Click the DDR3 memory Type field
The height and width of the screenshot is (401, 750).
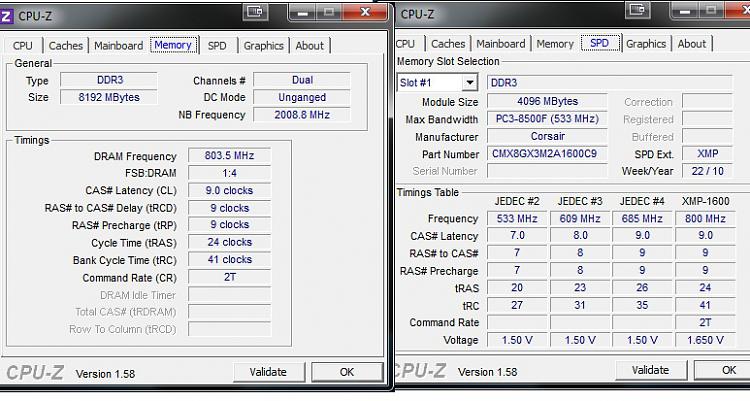pos(109,80)
